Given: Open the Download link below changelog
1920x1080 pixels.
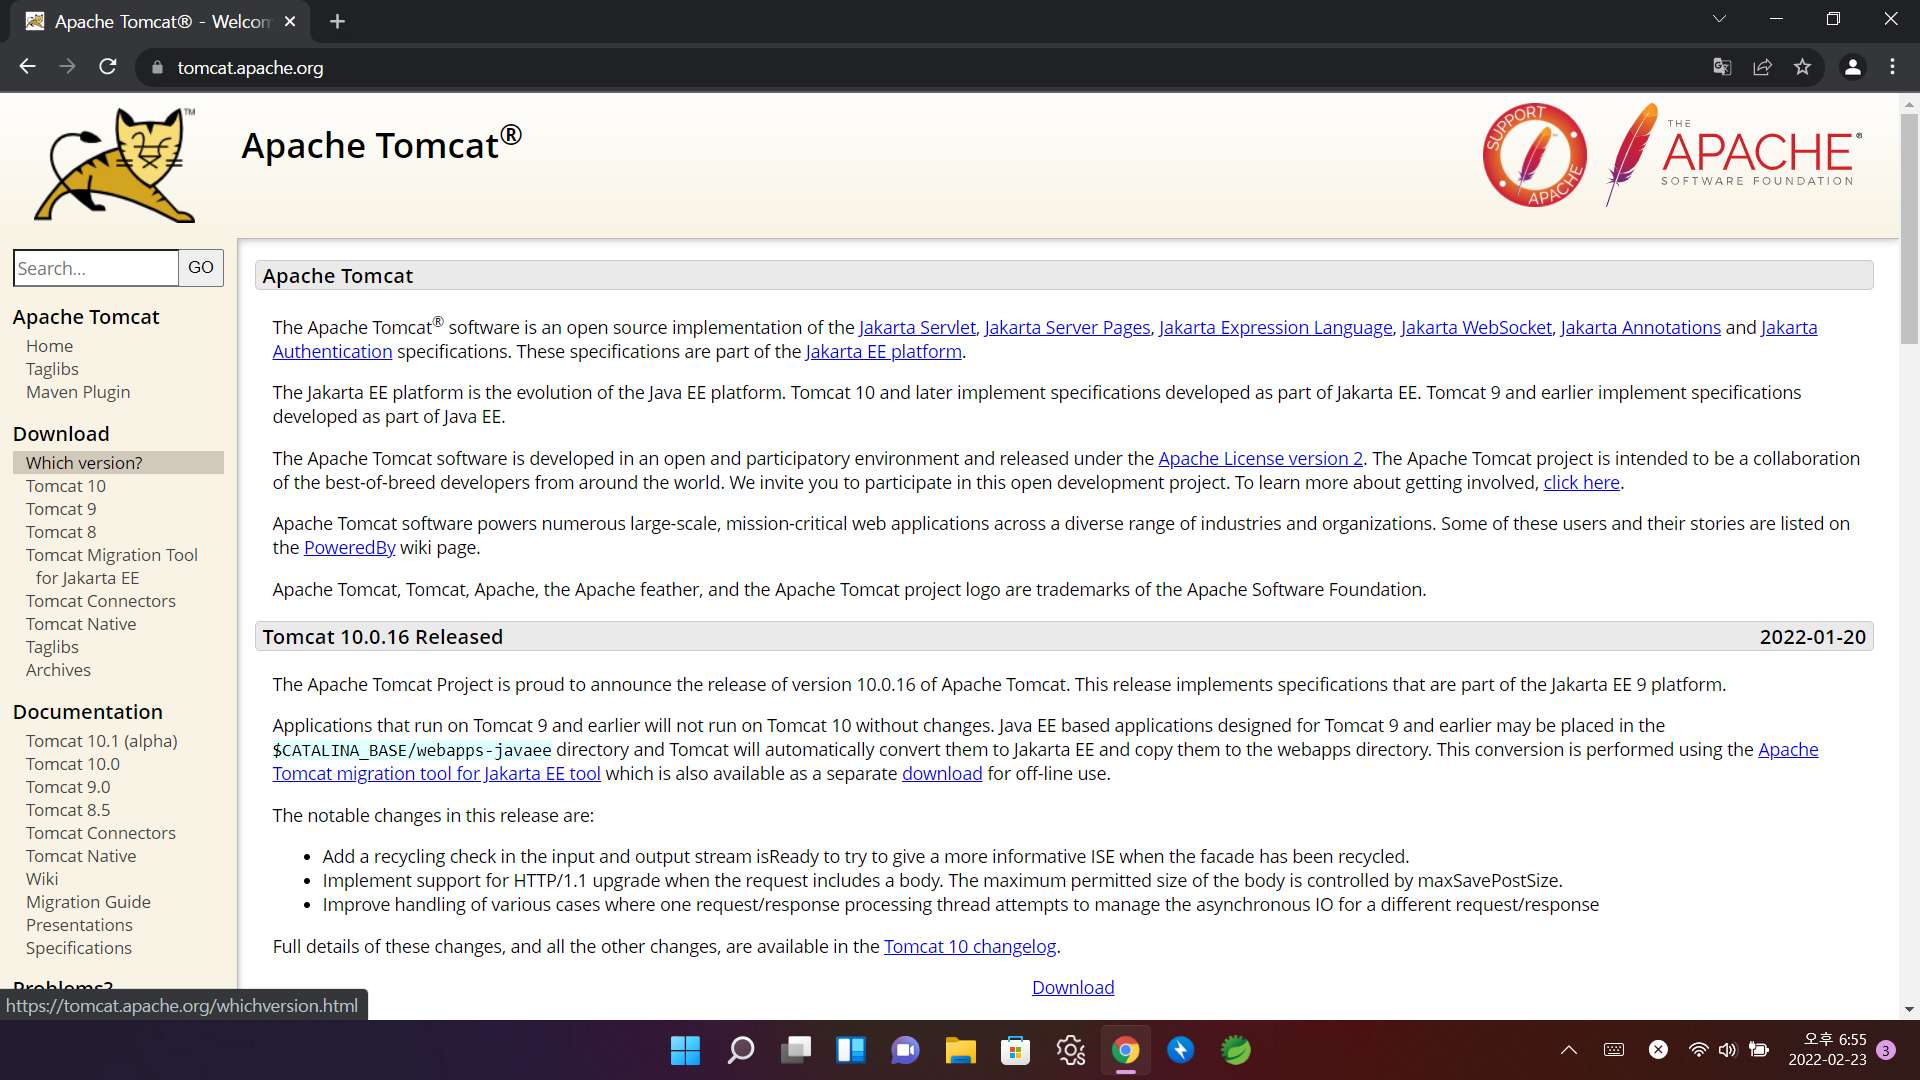Looking at the screenshot, I should (x=1072, y=987).
